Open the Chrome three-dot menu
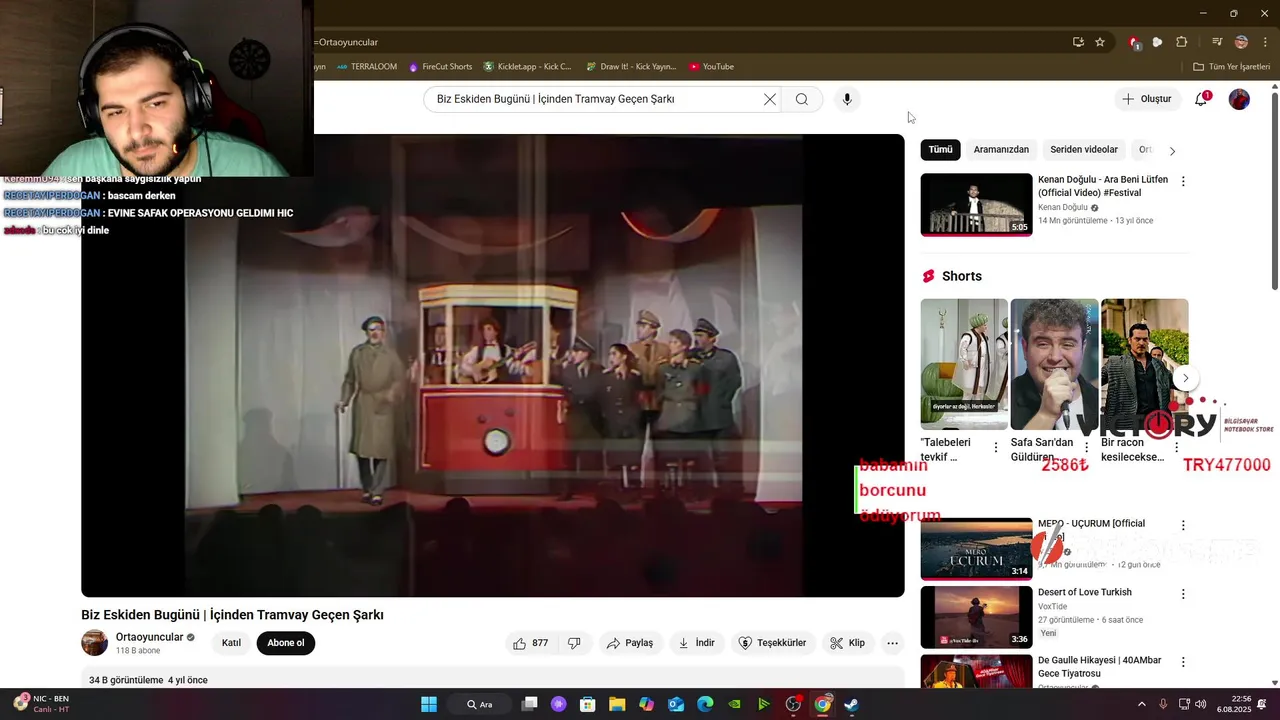This screenshot has width=1280, height=720. [1265, 42]
